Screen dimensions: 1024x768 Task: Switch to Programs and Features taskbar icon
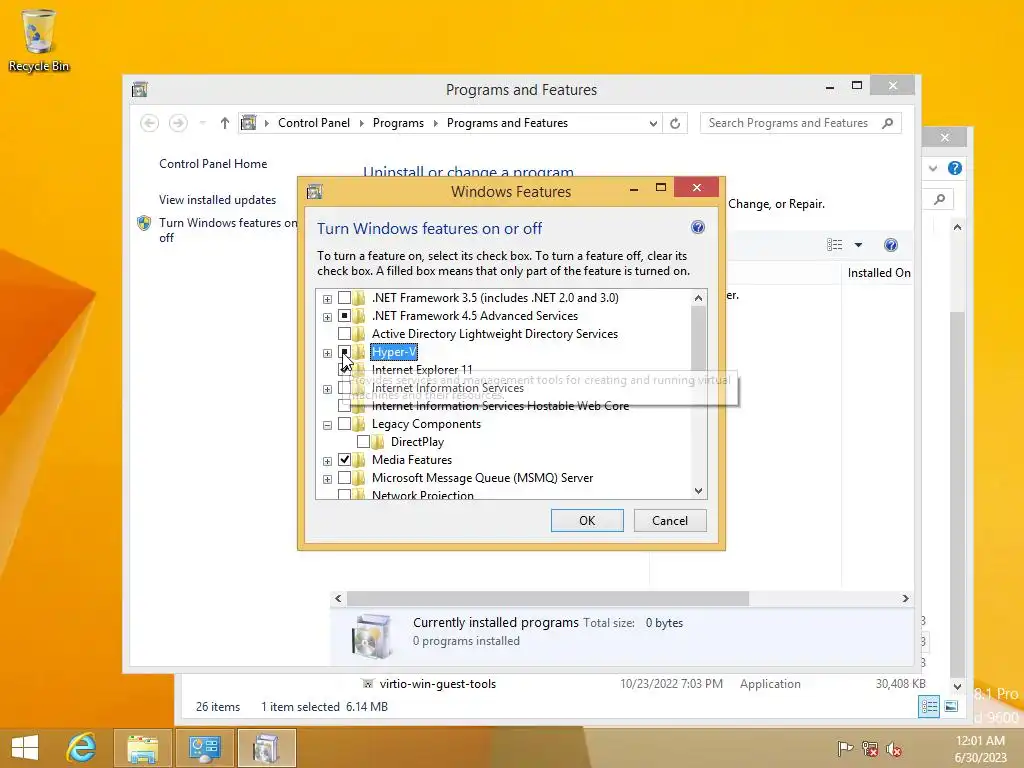tap(266, 748)
